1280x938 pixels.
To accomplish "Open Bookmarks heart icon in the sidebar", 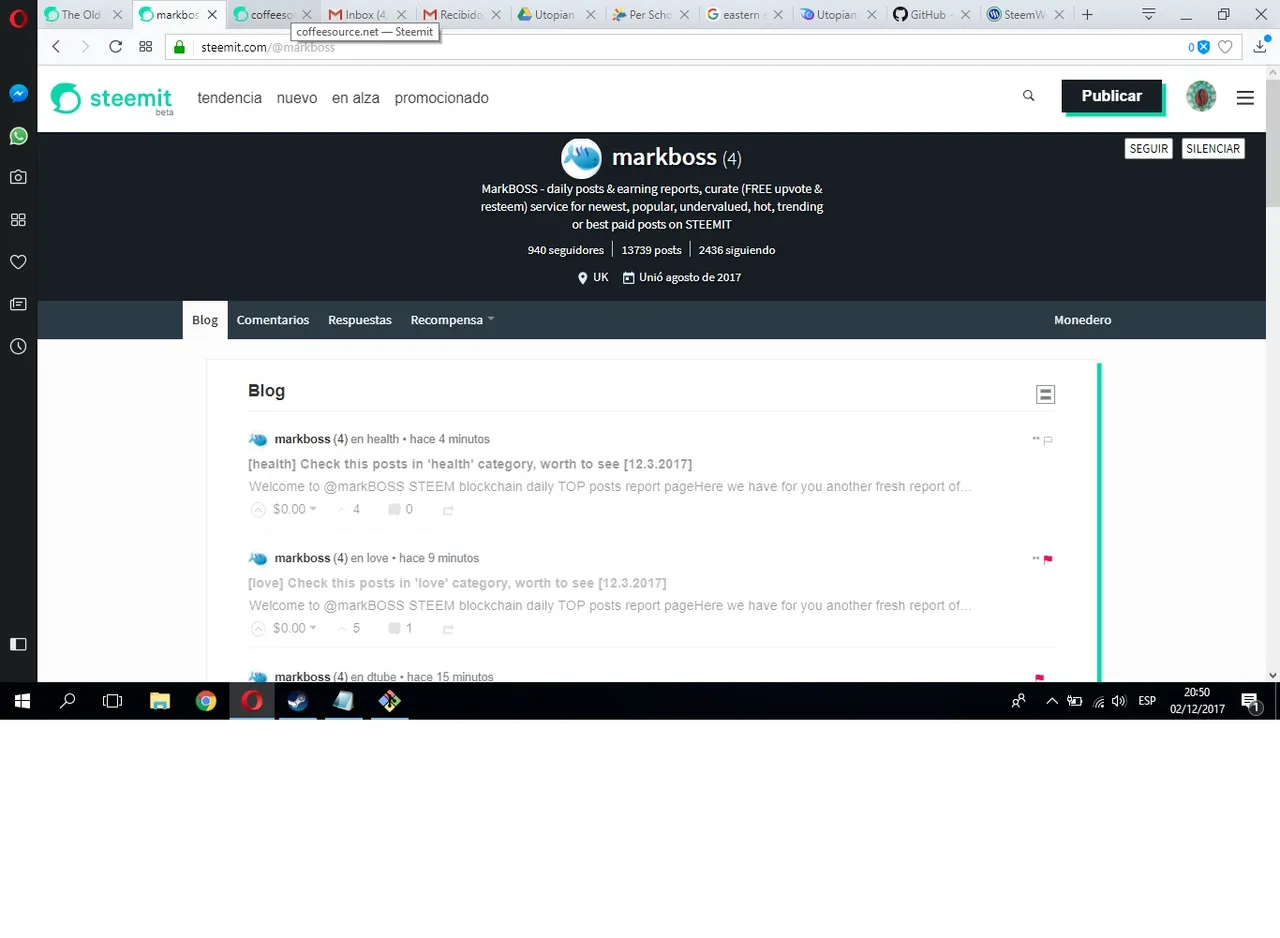I will tap(18, 262).
